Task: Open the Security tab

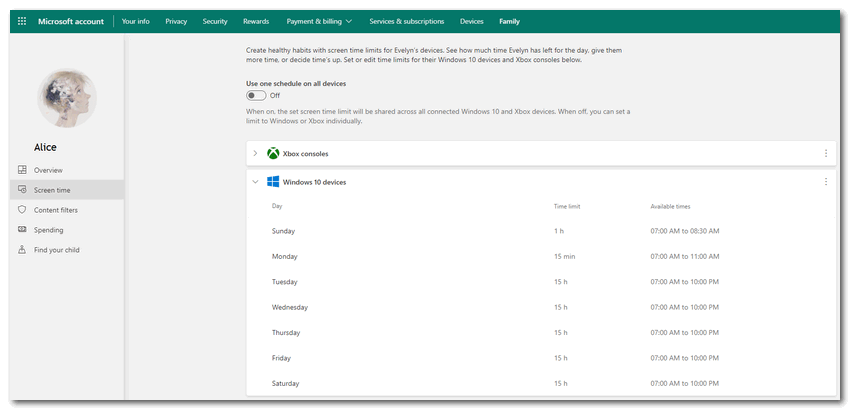Action: 215,21
